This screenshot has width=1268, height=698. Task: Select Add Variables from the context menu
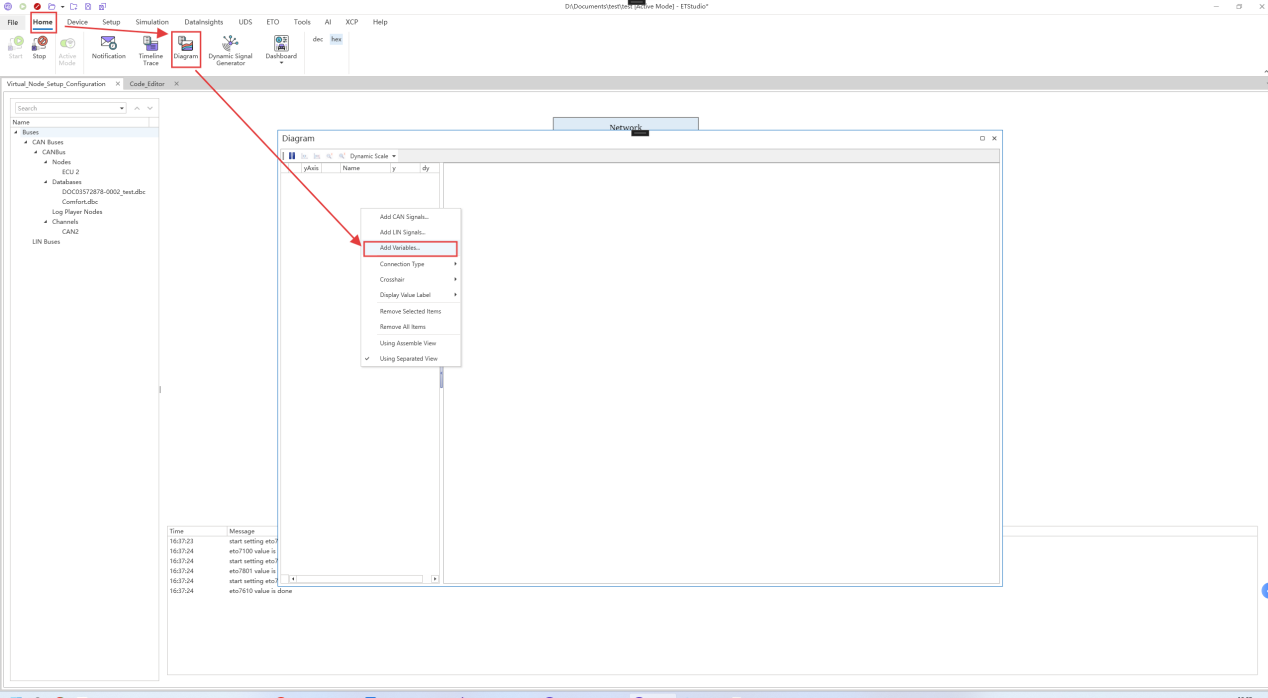pos(400,248)
